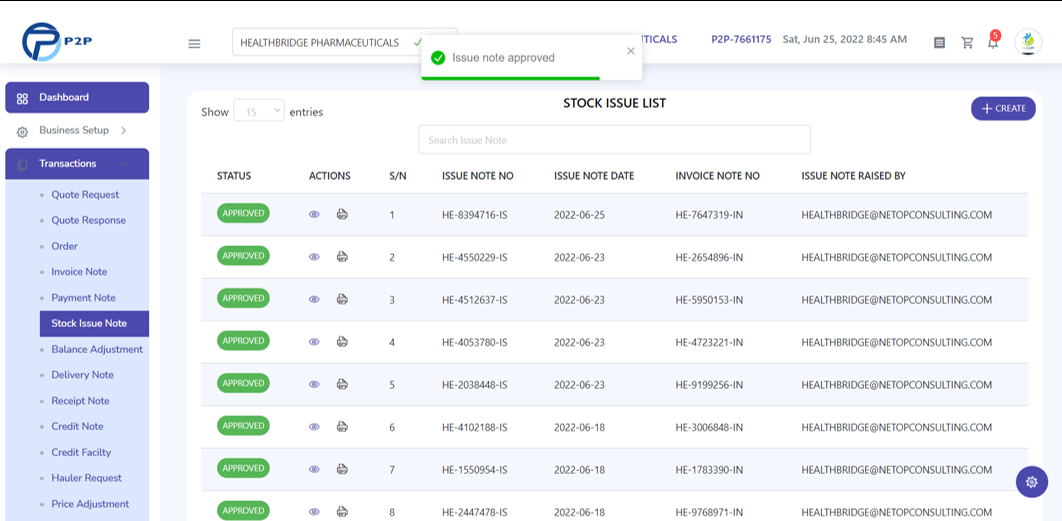Close the Issue note approved toast
Image resolution: width=1062 pixels, height=521 pixels.
[x=631, y=51]
